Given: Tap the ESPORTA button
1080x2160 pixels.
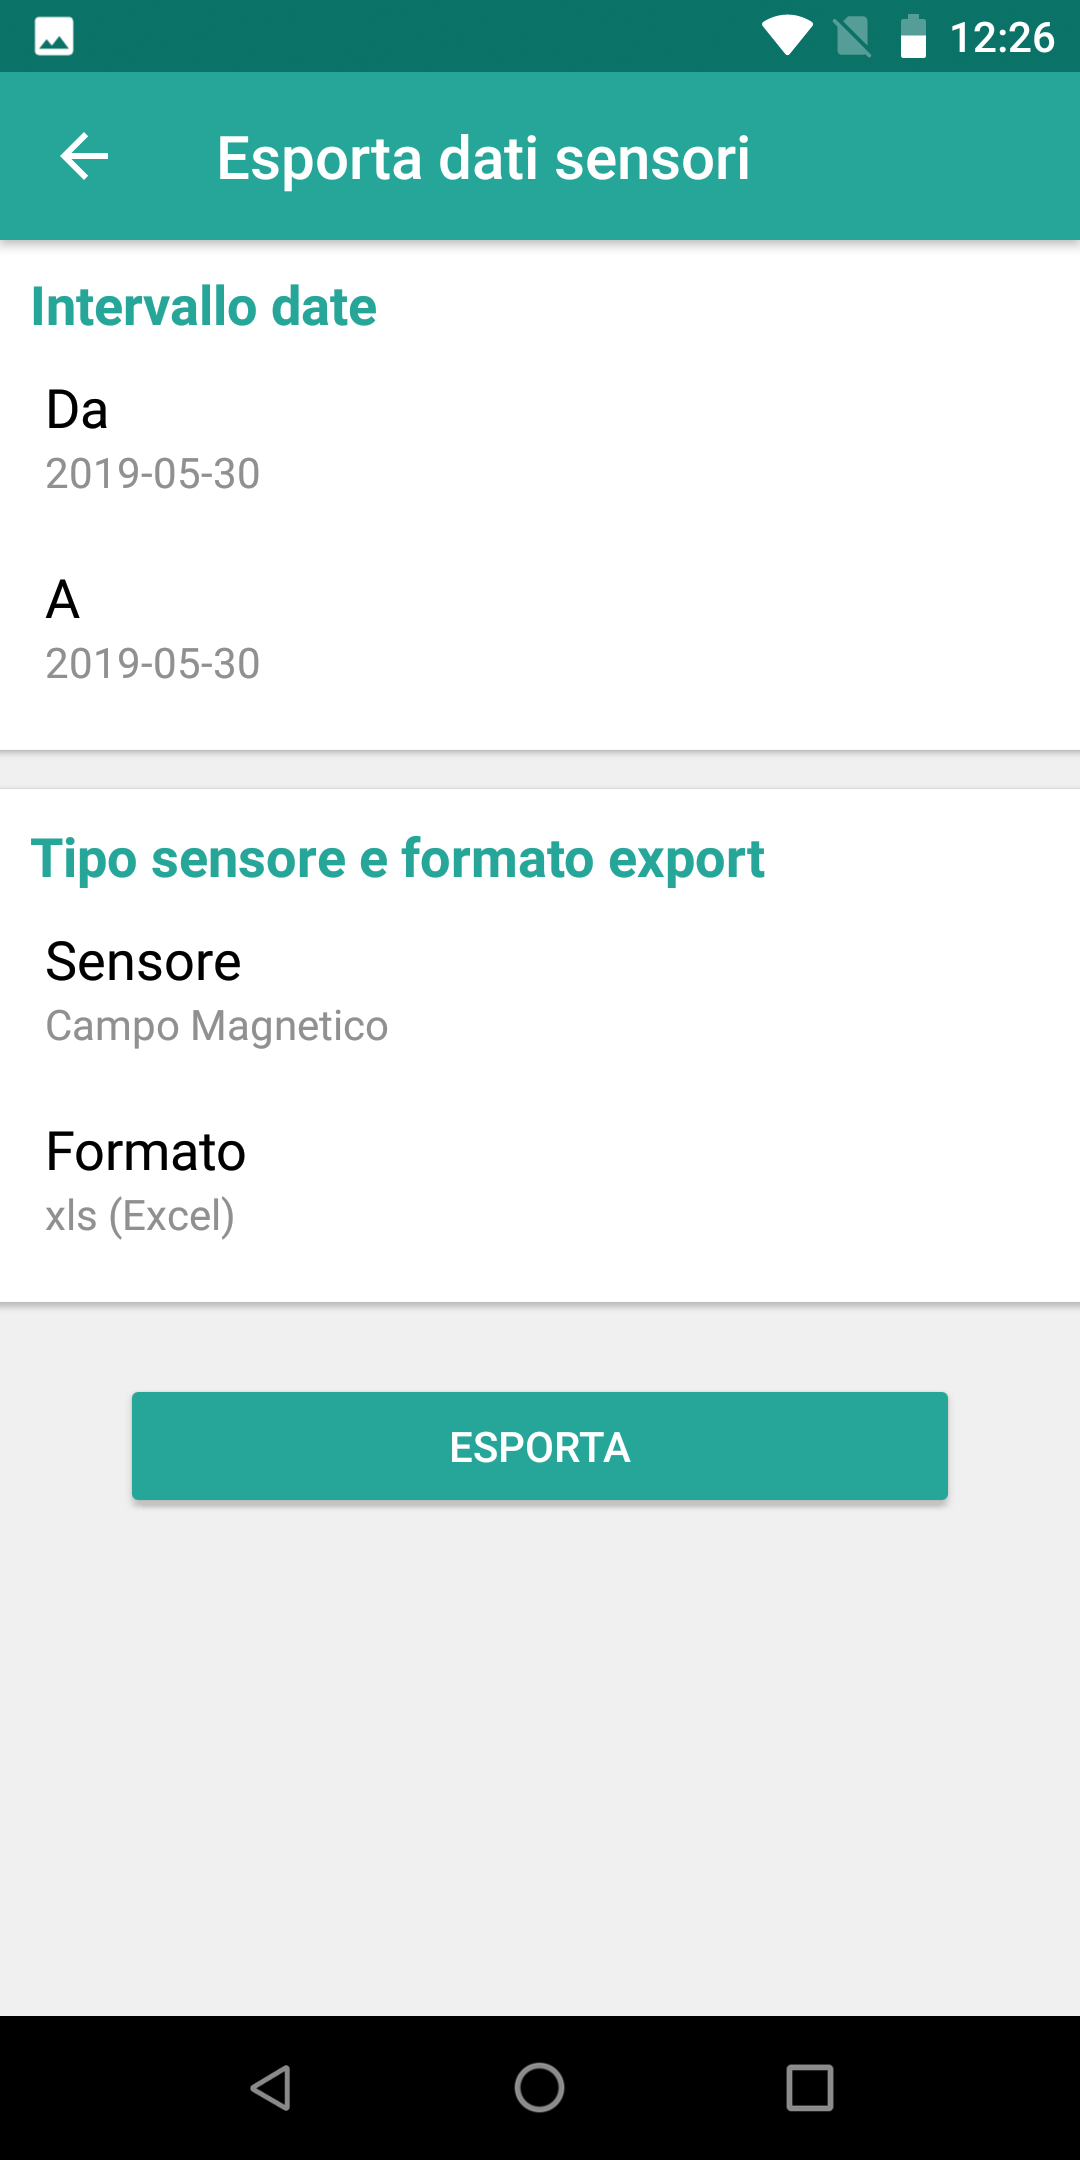Looking at the screenshot, I should [540, 1446].
